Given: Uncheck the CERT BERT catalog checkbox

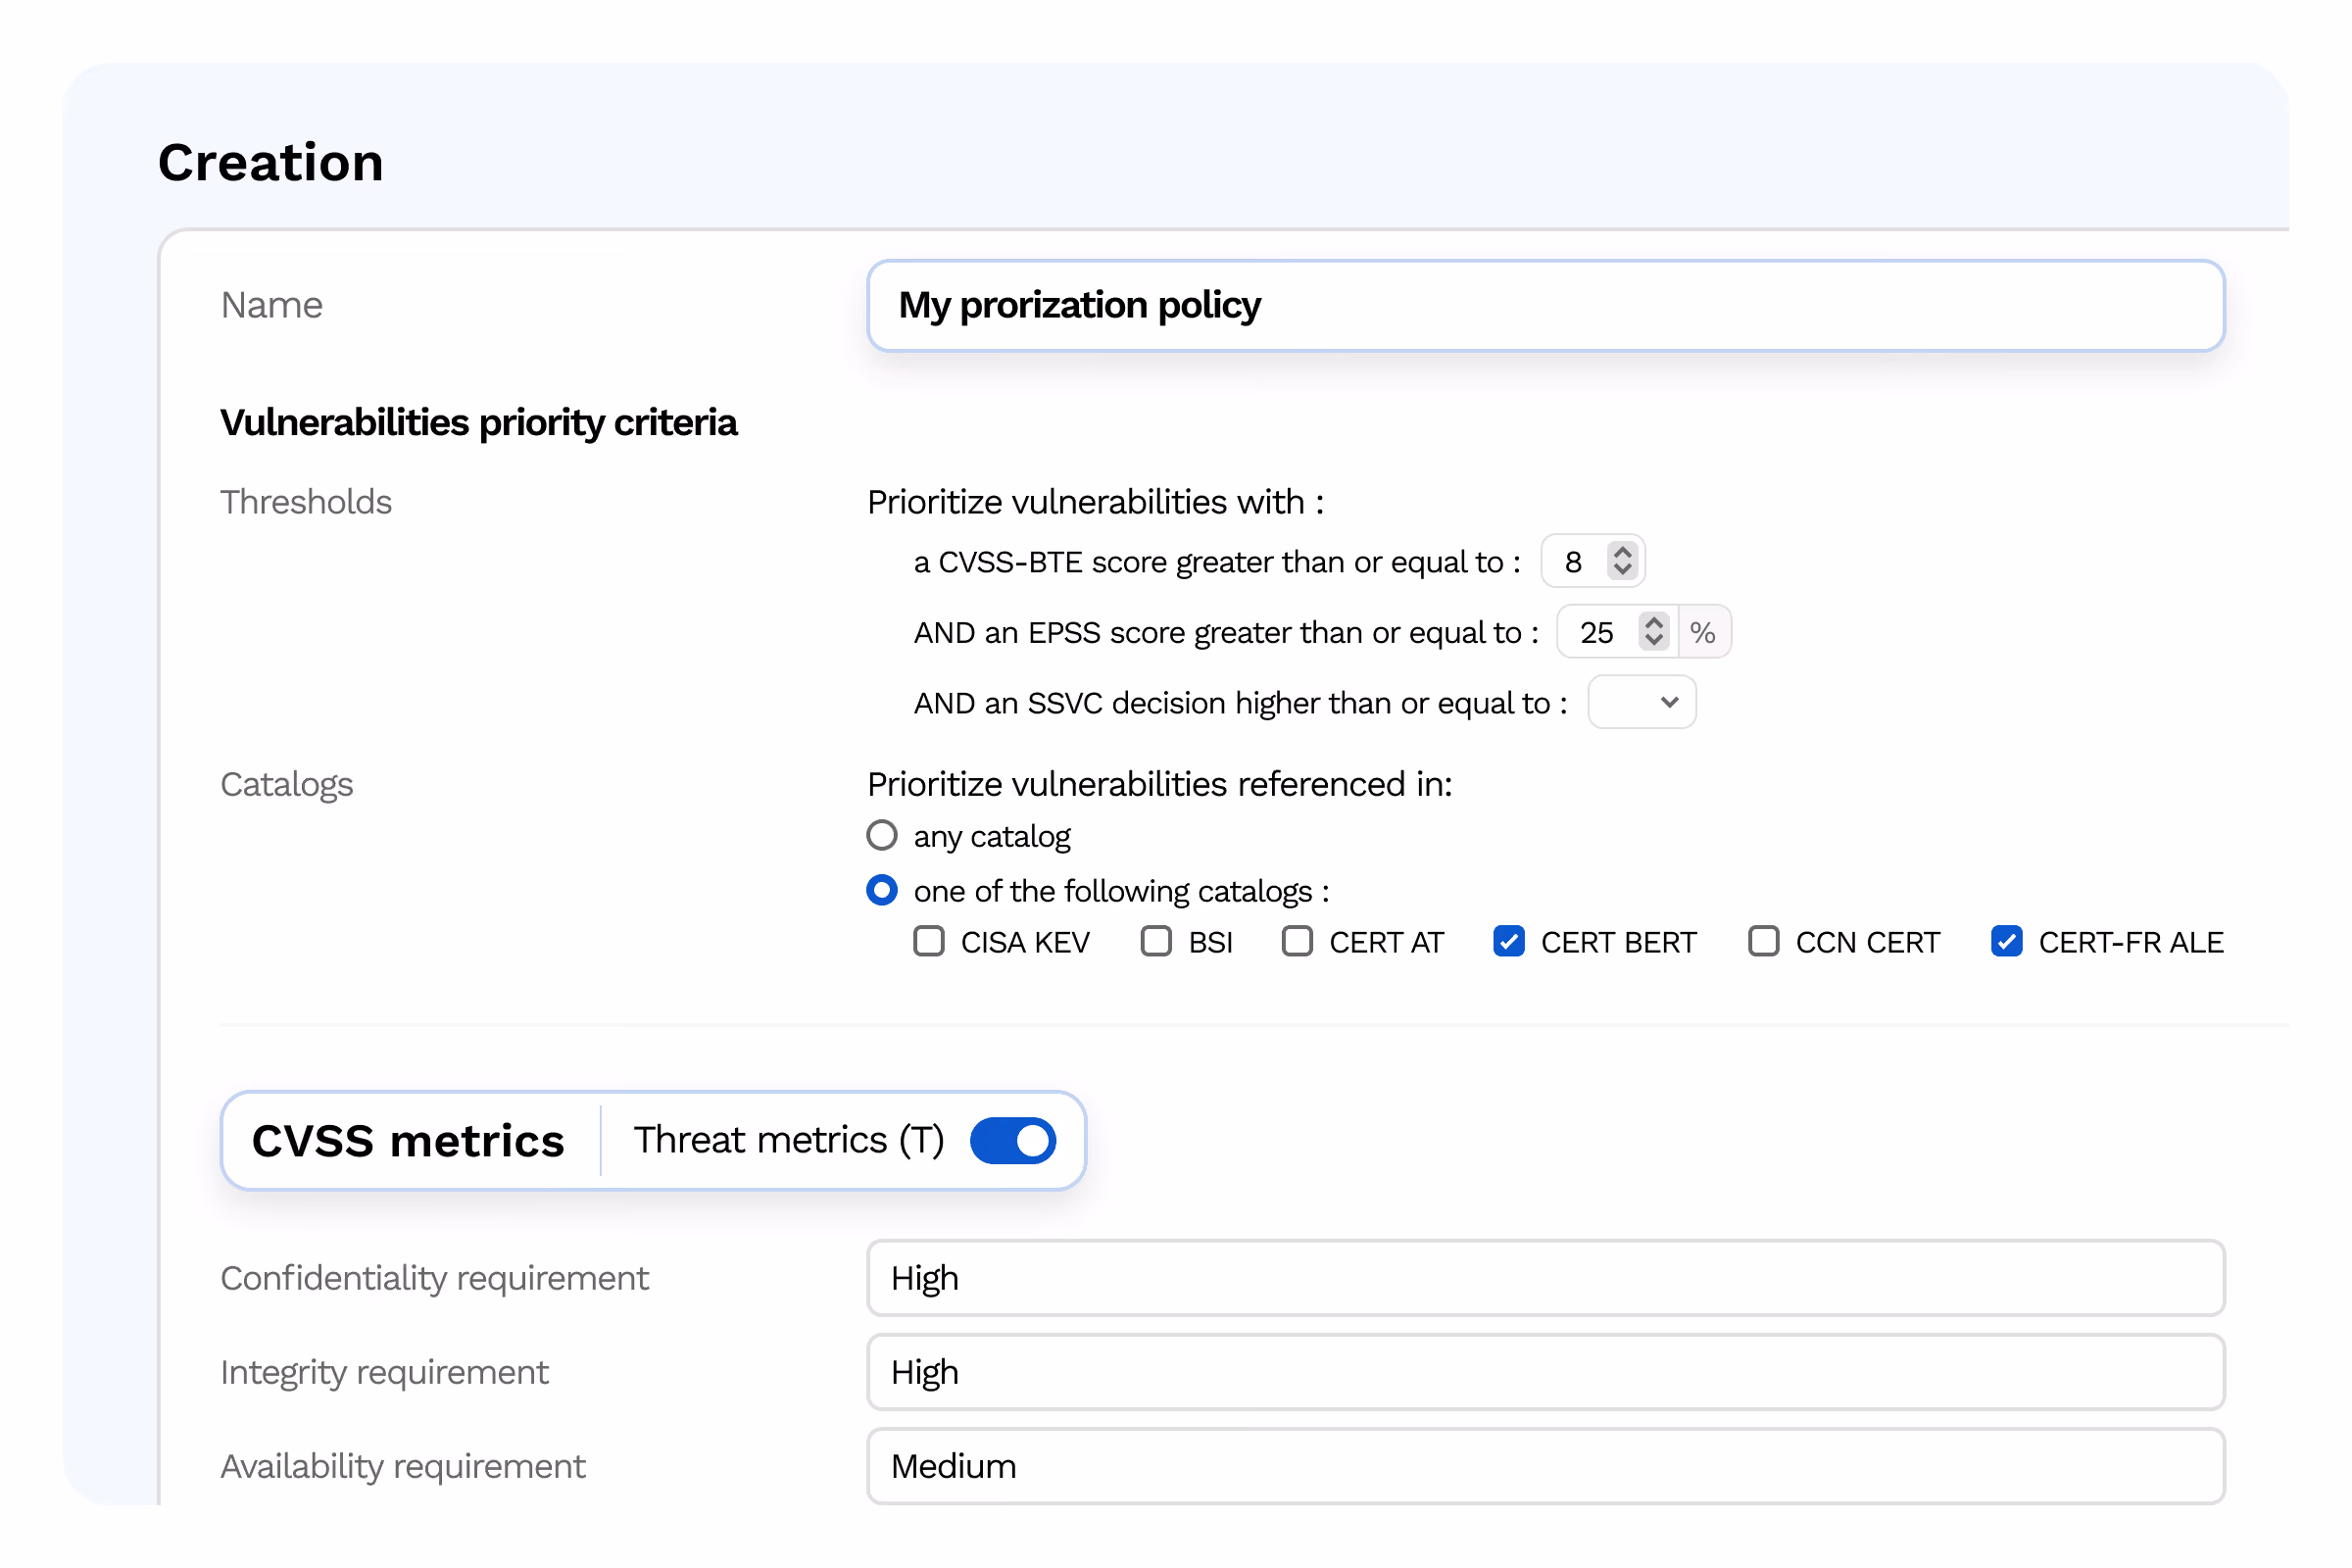Looking at the screenshot, I should [1508, 941].
